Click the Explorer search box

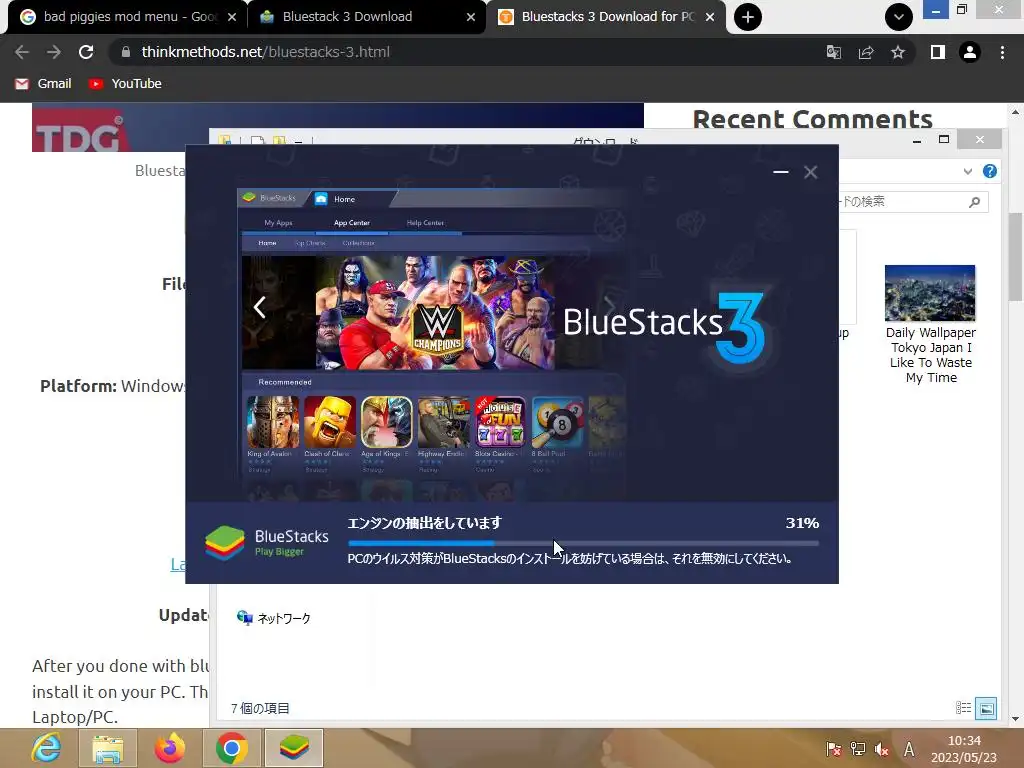coord(914,202)
